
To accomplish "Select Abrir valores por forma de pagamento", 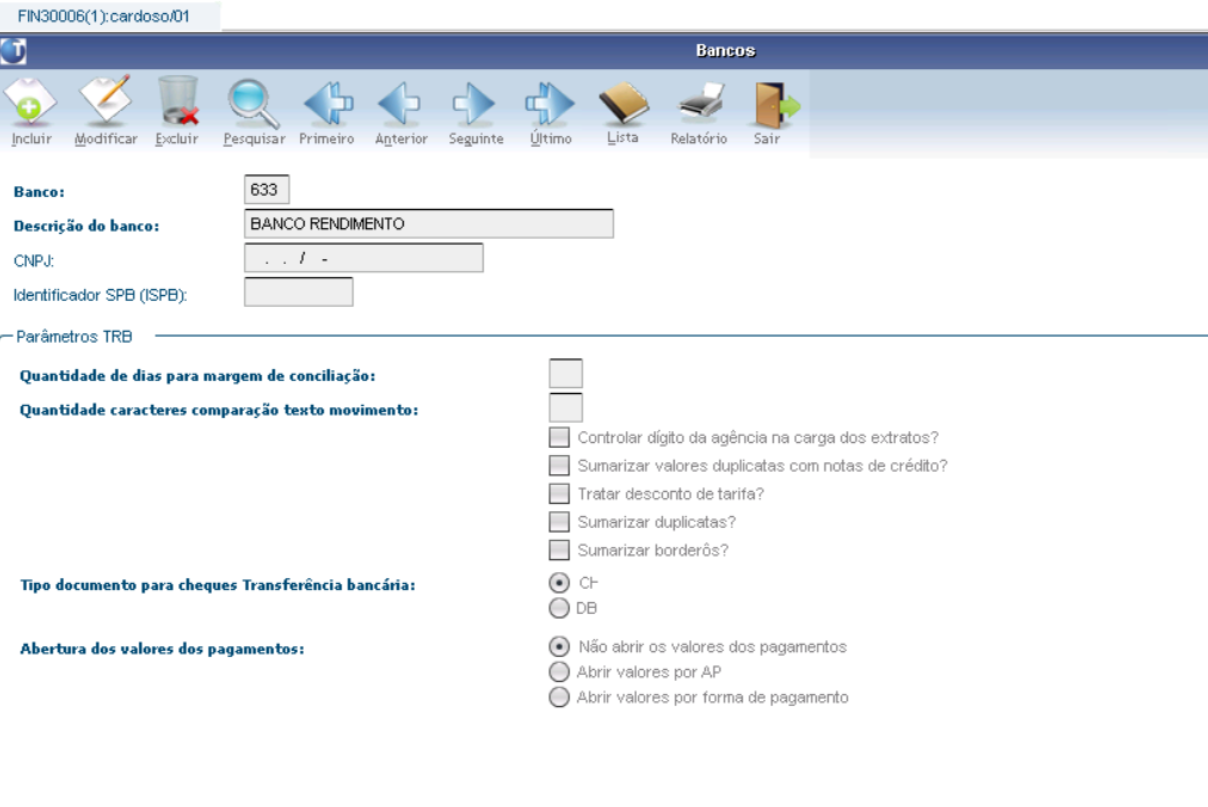I will [x=560, y=697].
